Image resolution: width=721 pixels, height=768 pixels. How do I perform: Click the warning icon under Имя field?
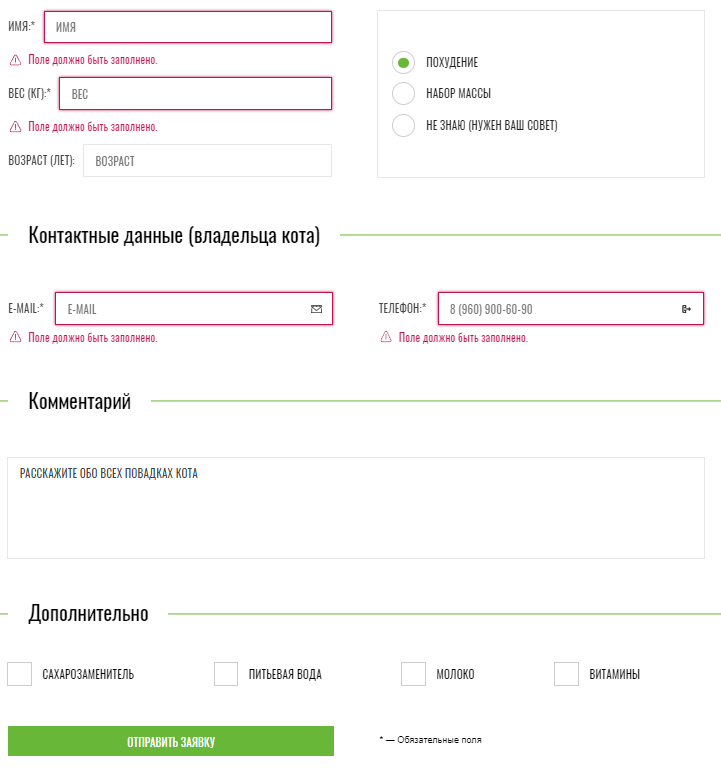pyautogui.click(x=16, y=60)
